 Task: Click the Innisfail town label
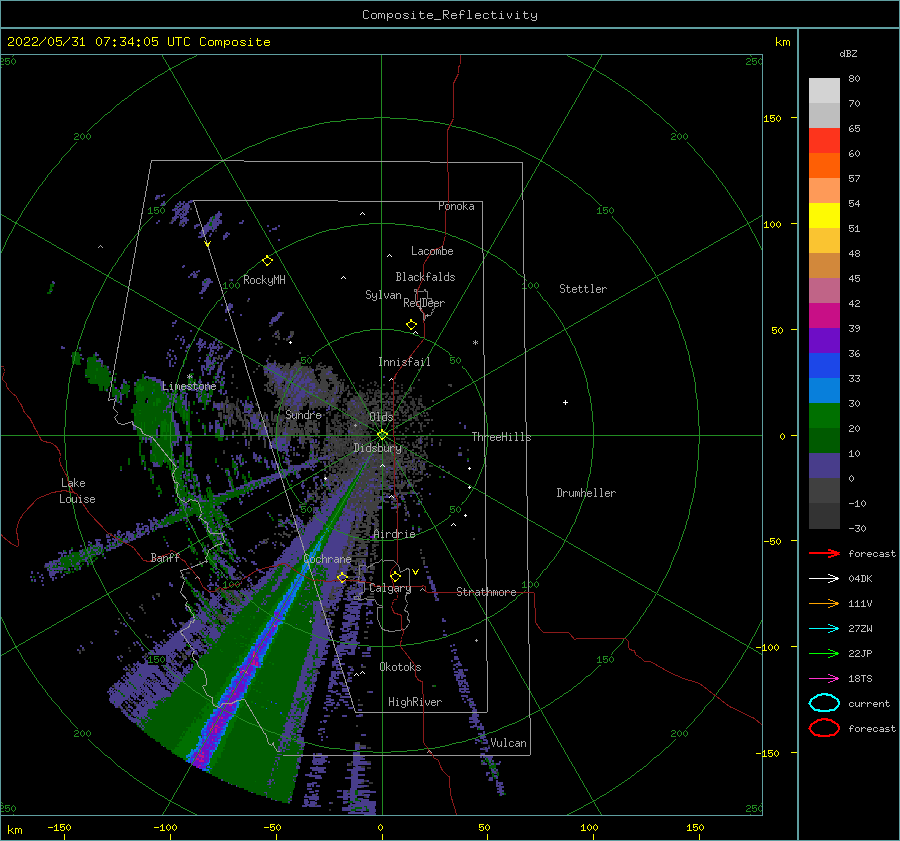[x=404, y=362]
